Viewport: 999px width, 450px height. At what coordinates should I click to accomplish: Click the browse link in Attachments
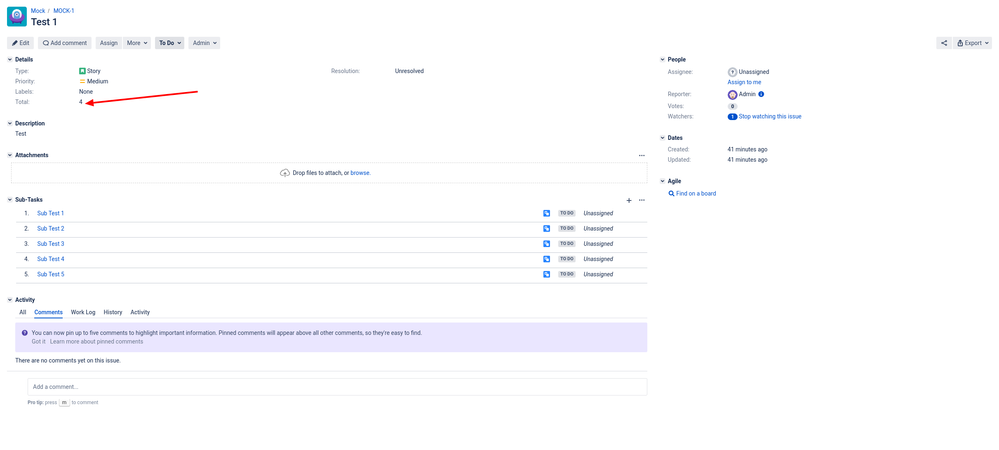pyautogui.click(x=360, y=173)
